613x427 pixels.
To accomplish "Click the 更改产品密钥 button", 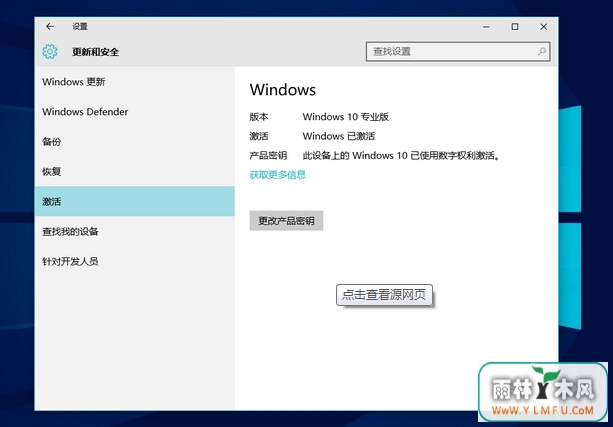I will point(286,221).
